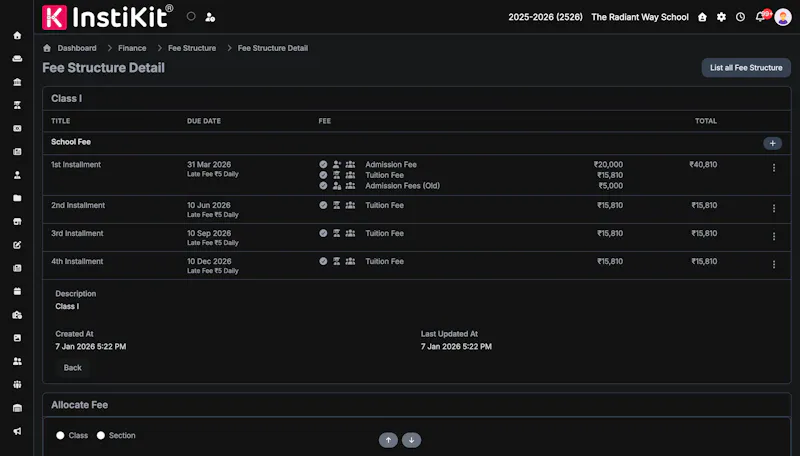
Task: Open the teacher podium icon in the sidebar
Action: tap(17, 105)
